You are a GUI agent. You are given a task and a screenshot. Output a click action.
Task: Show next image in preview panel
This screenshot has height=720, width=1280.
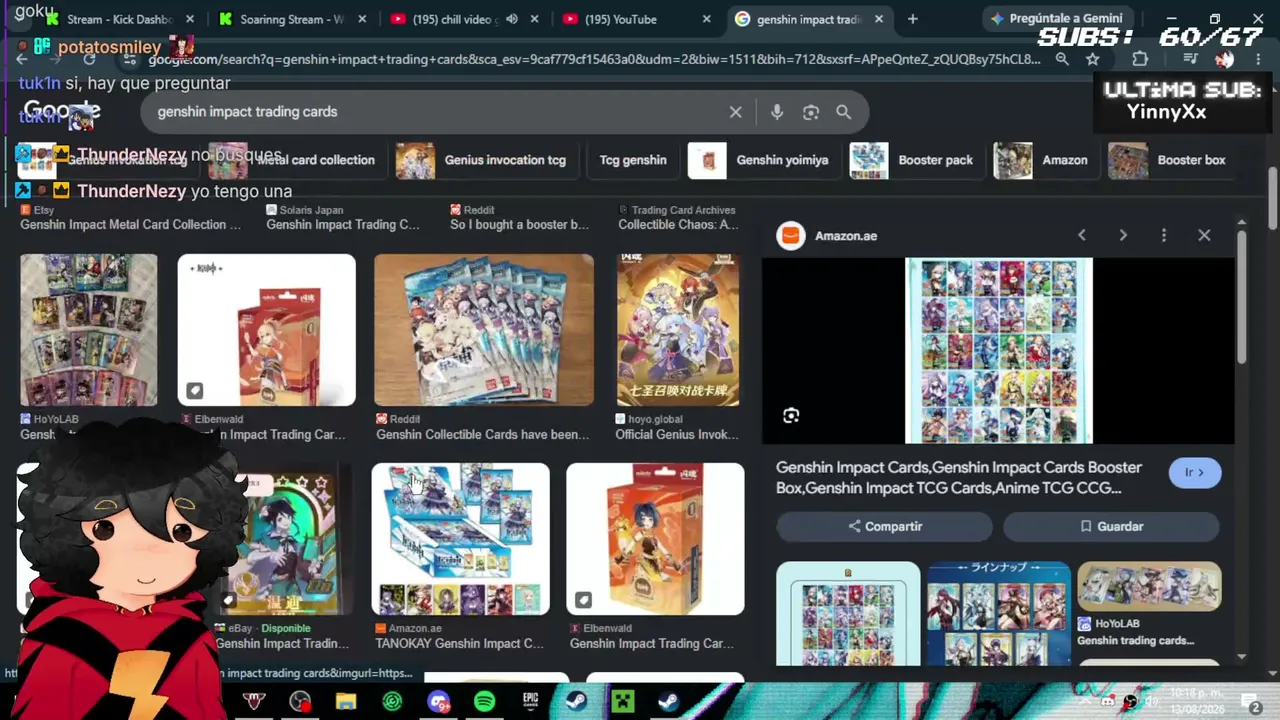tap(1123, 235)
